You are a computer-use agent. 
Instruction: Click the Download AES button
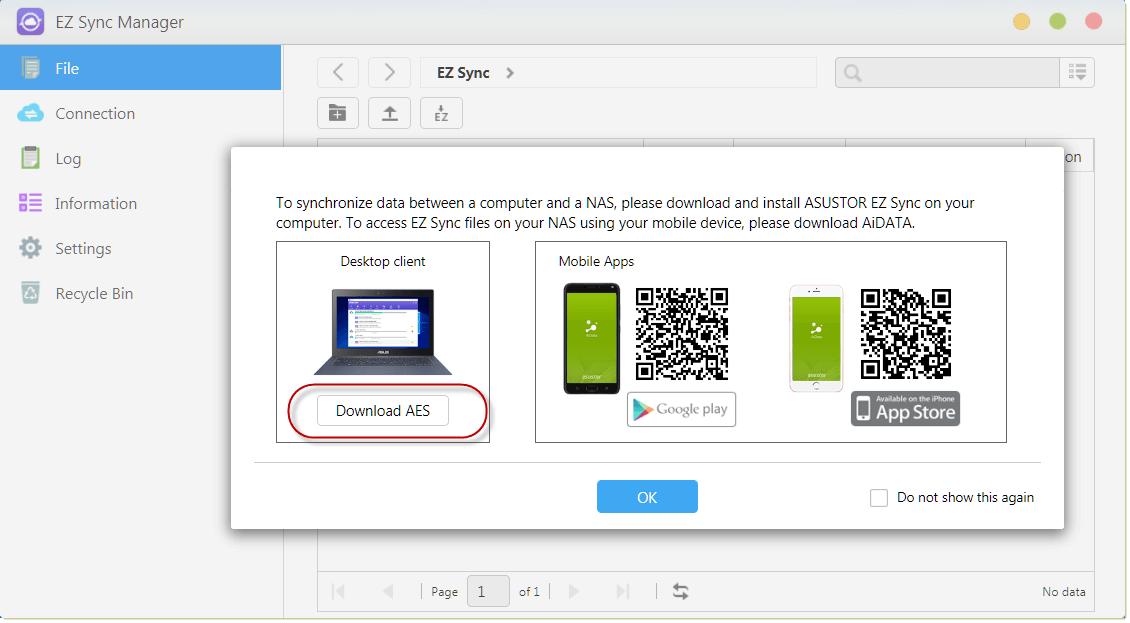pos(383,411)
